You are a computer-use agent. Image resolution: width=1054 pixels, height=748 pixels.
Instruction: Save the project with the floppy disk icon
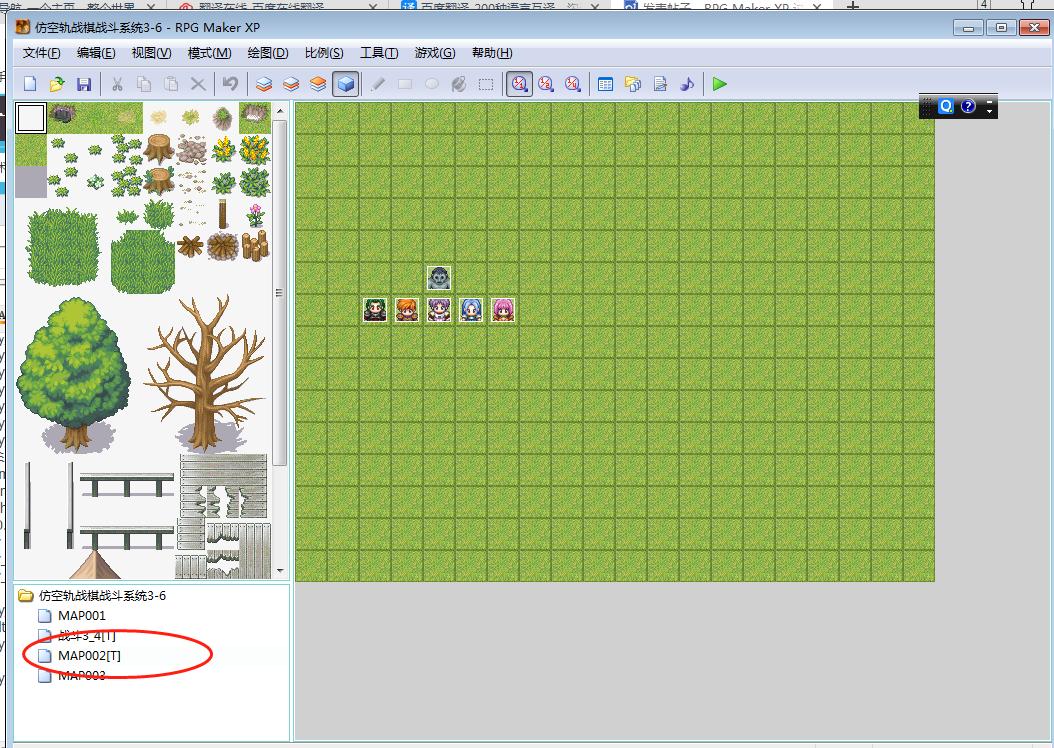click(x=84, y=84)
